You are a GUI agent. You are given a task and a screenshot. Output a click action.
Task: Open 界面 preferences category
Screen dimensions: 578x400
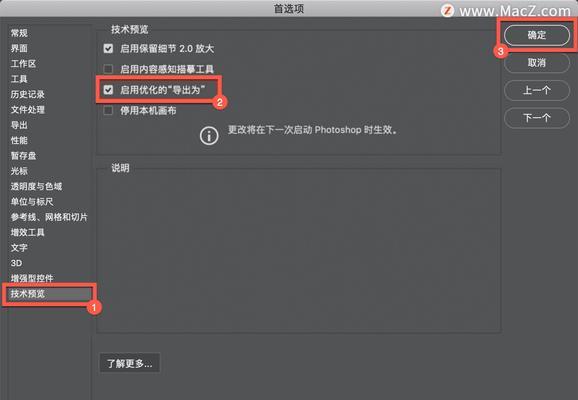(x=19, y=48)
